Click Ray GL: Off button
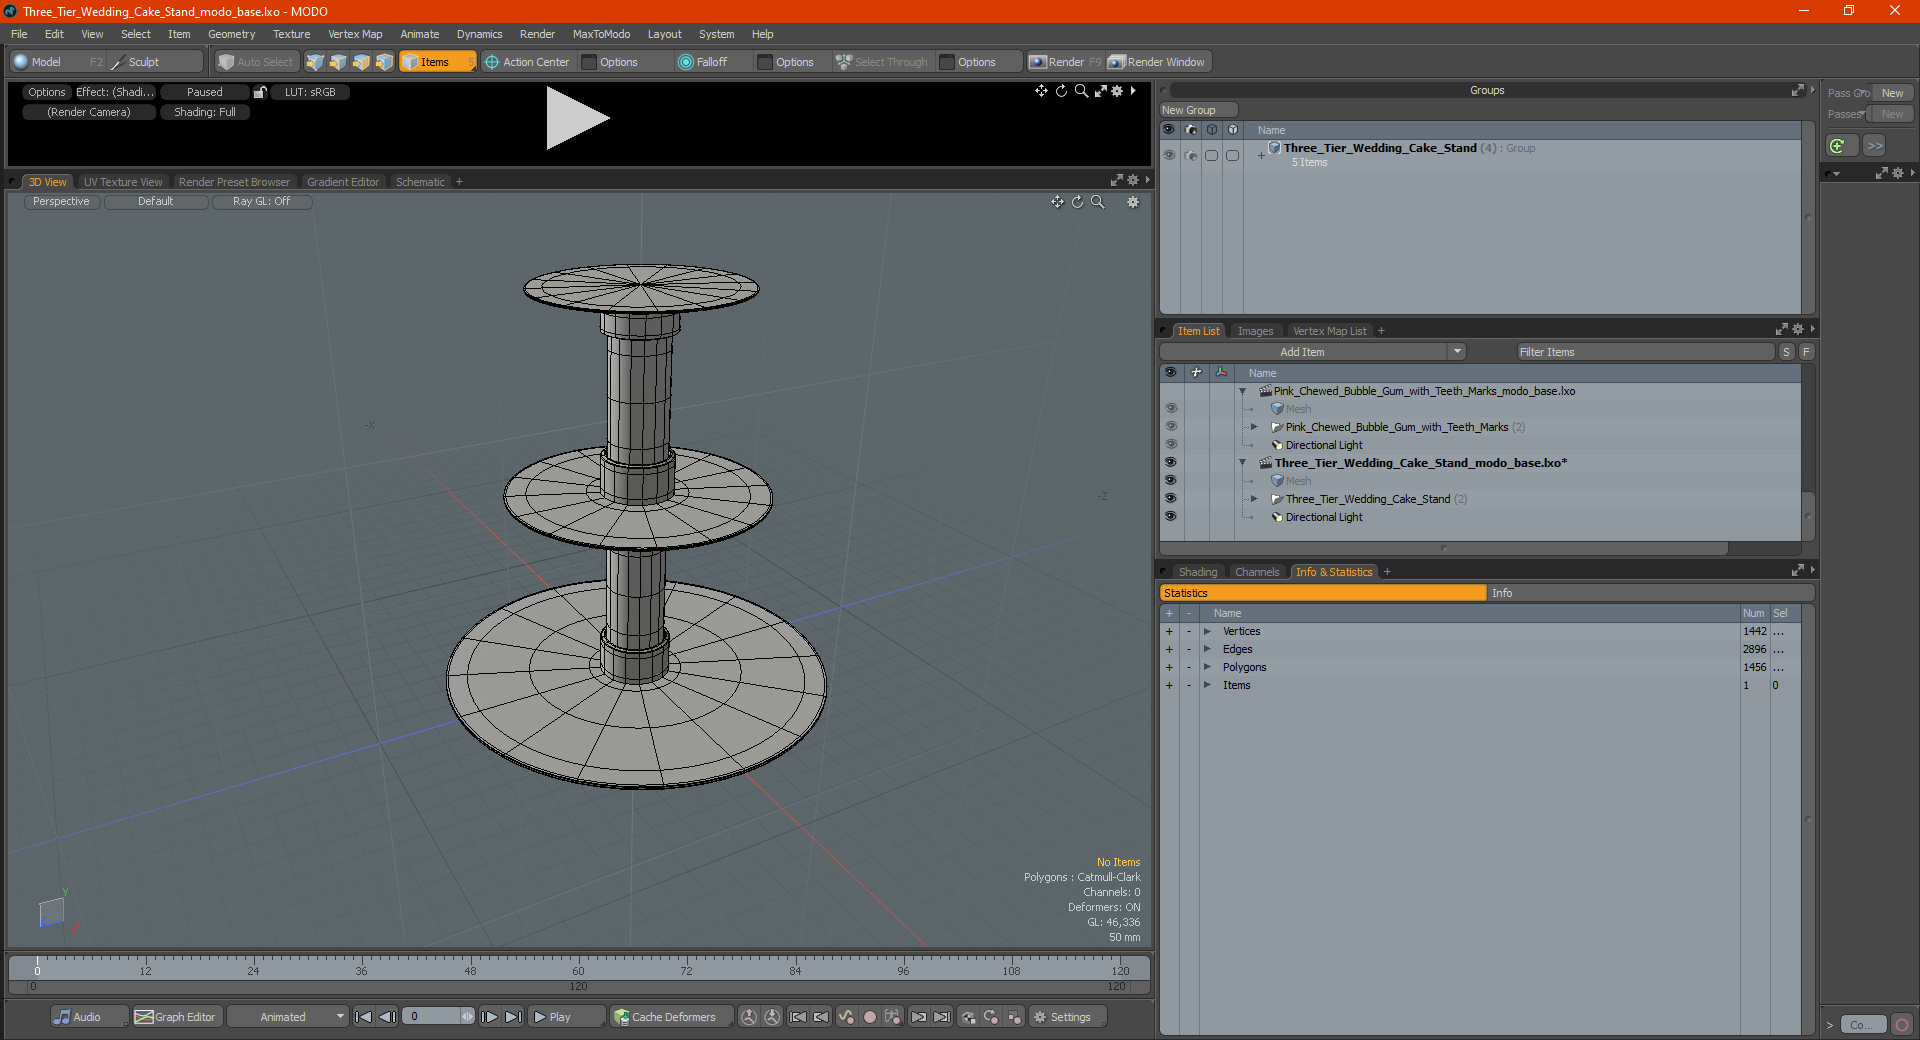This screenshot has height=1040, width=1920. click(262, 202)
